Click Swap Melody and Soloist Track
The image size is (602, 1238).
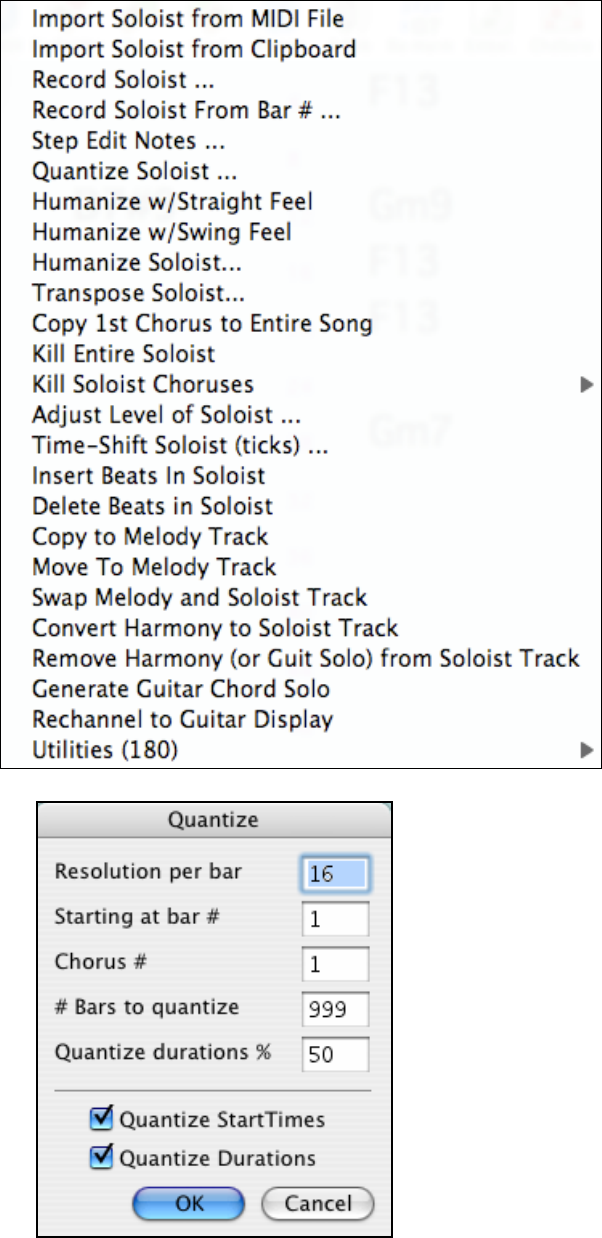tap(200, 598)
